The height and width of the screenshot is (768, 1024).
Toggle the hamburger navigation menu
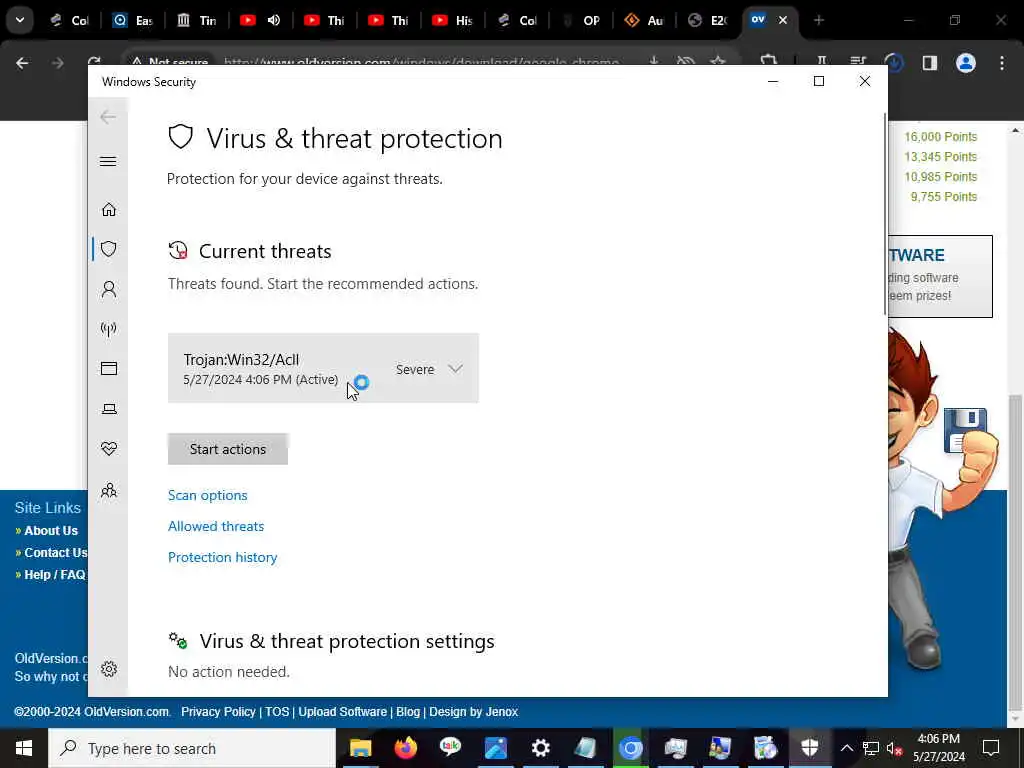tap(108, 161)
